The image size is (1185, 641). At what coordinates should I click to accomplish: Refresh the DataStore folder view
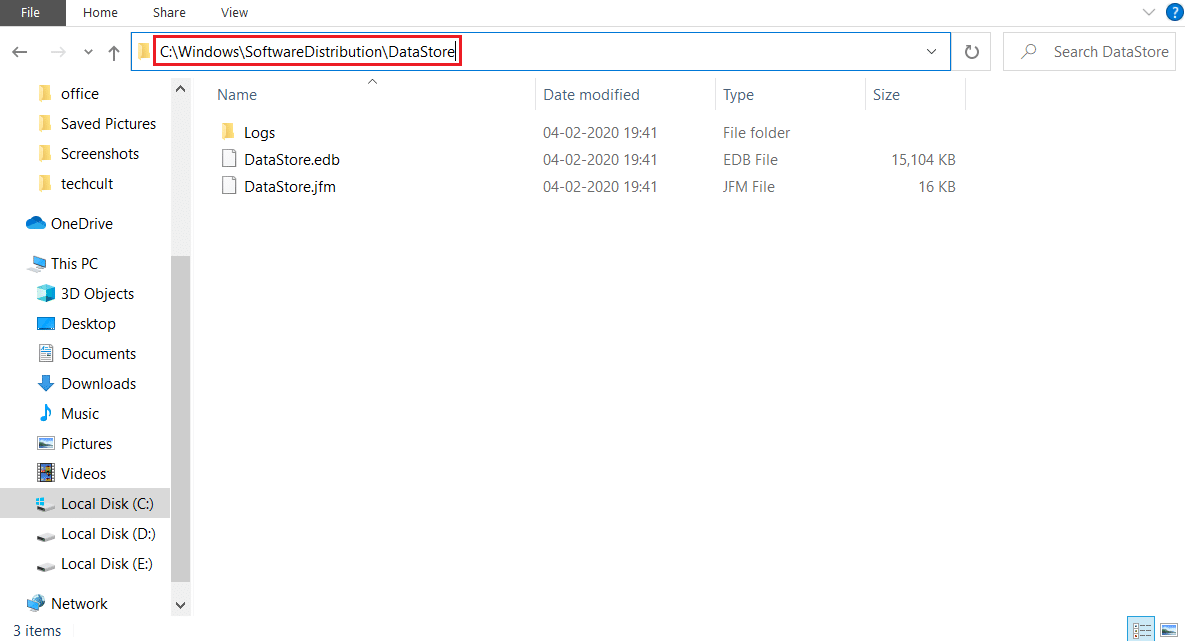tap(972, 51)
